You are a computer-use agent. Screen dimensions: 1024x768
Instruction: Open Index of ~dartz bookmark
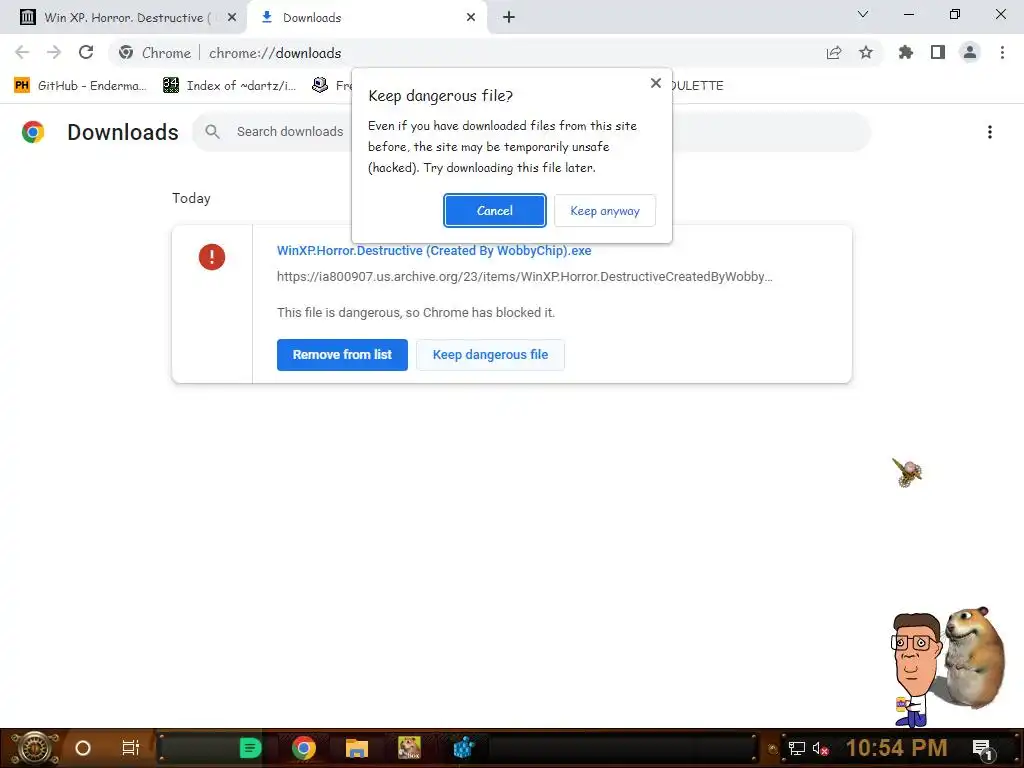click(x=229, y=86)
